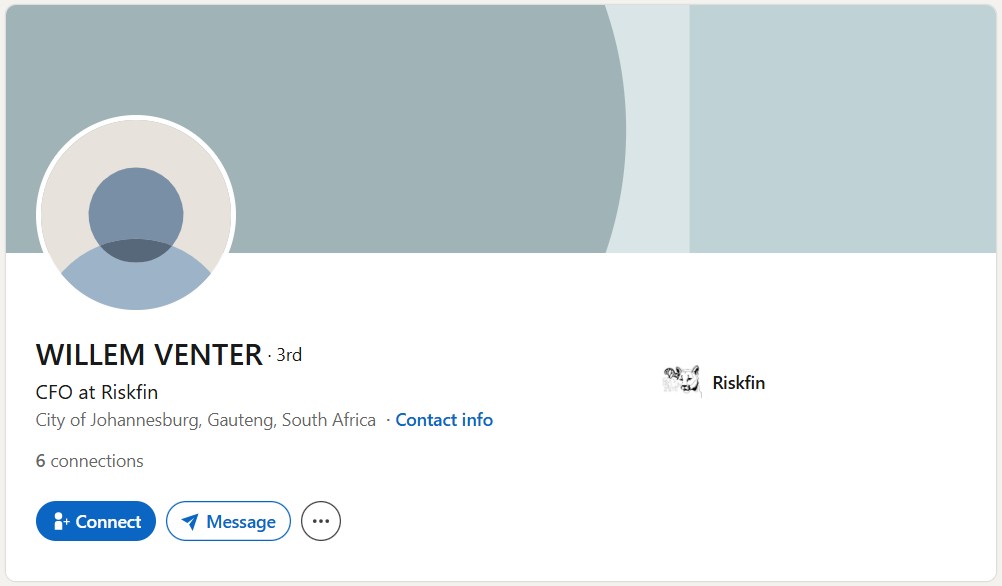Open the default profile avatar photo
The height and width of the screenshot is (586, 1002).
coord(136,214)
